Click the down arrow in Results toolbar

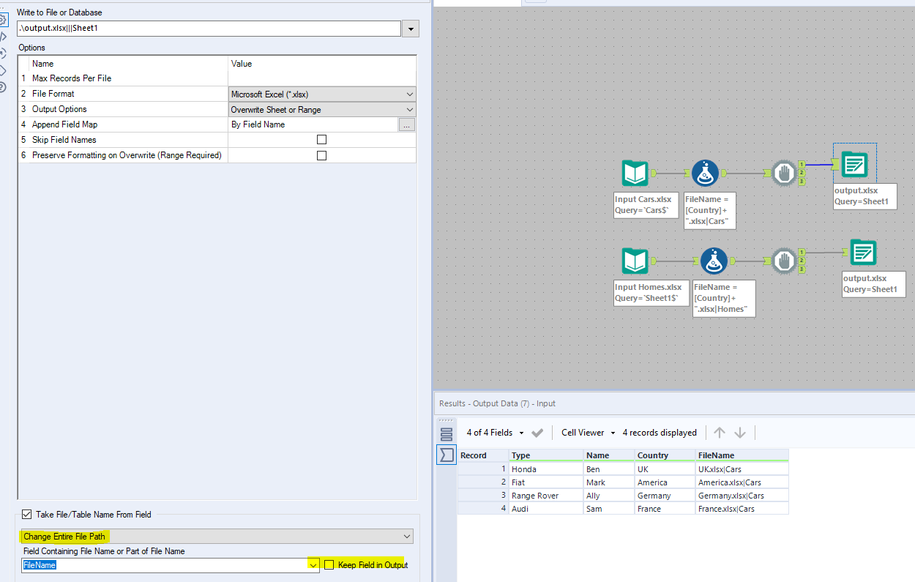pos(740,433)
